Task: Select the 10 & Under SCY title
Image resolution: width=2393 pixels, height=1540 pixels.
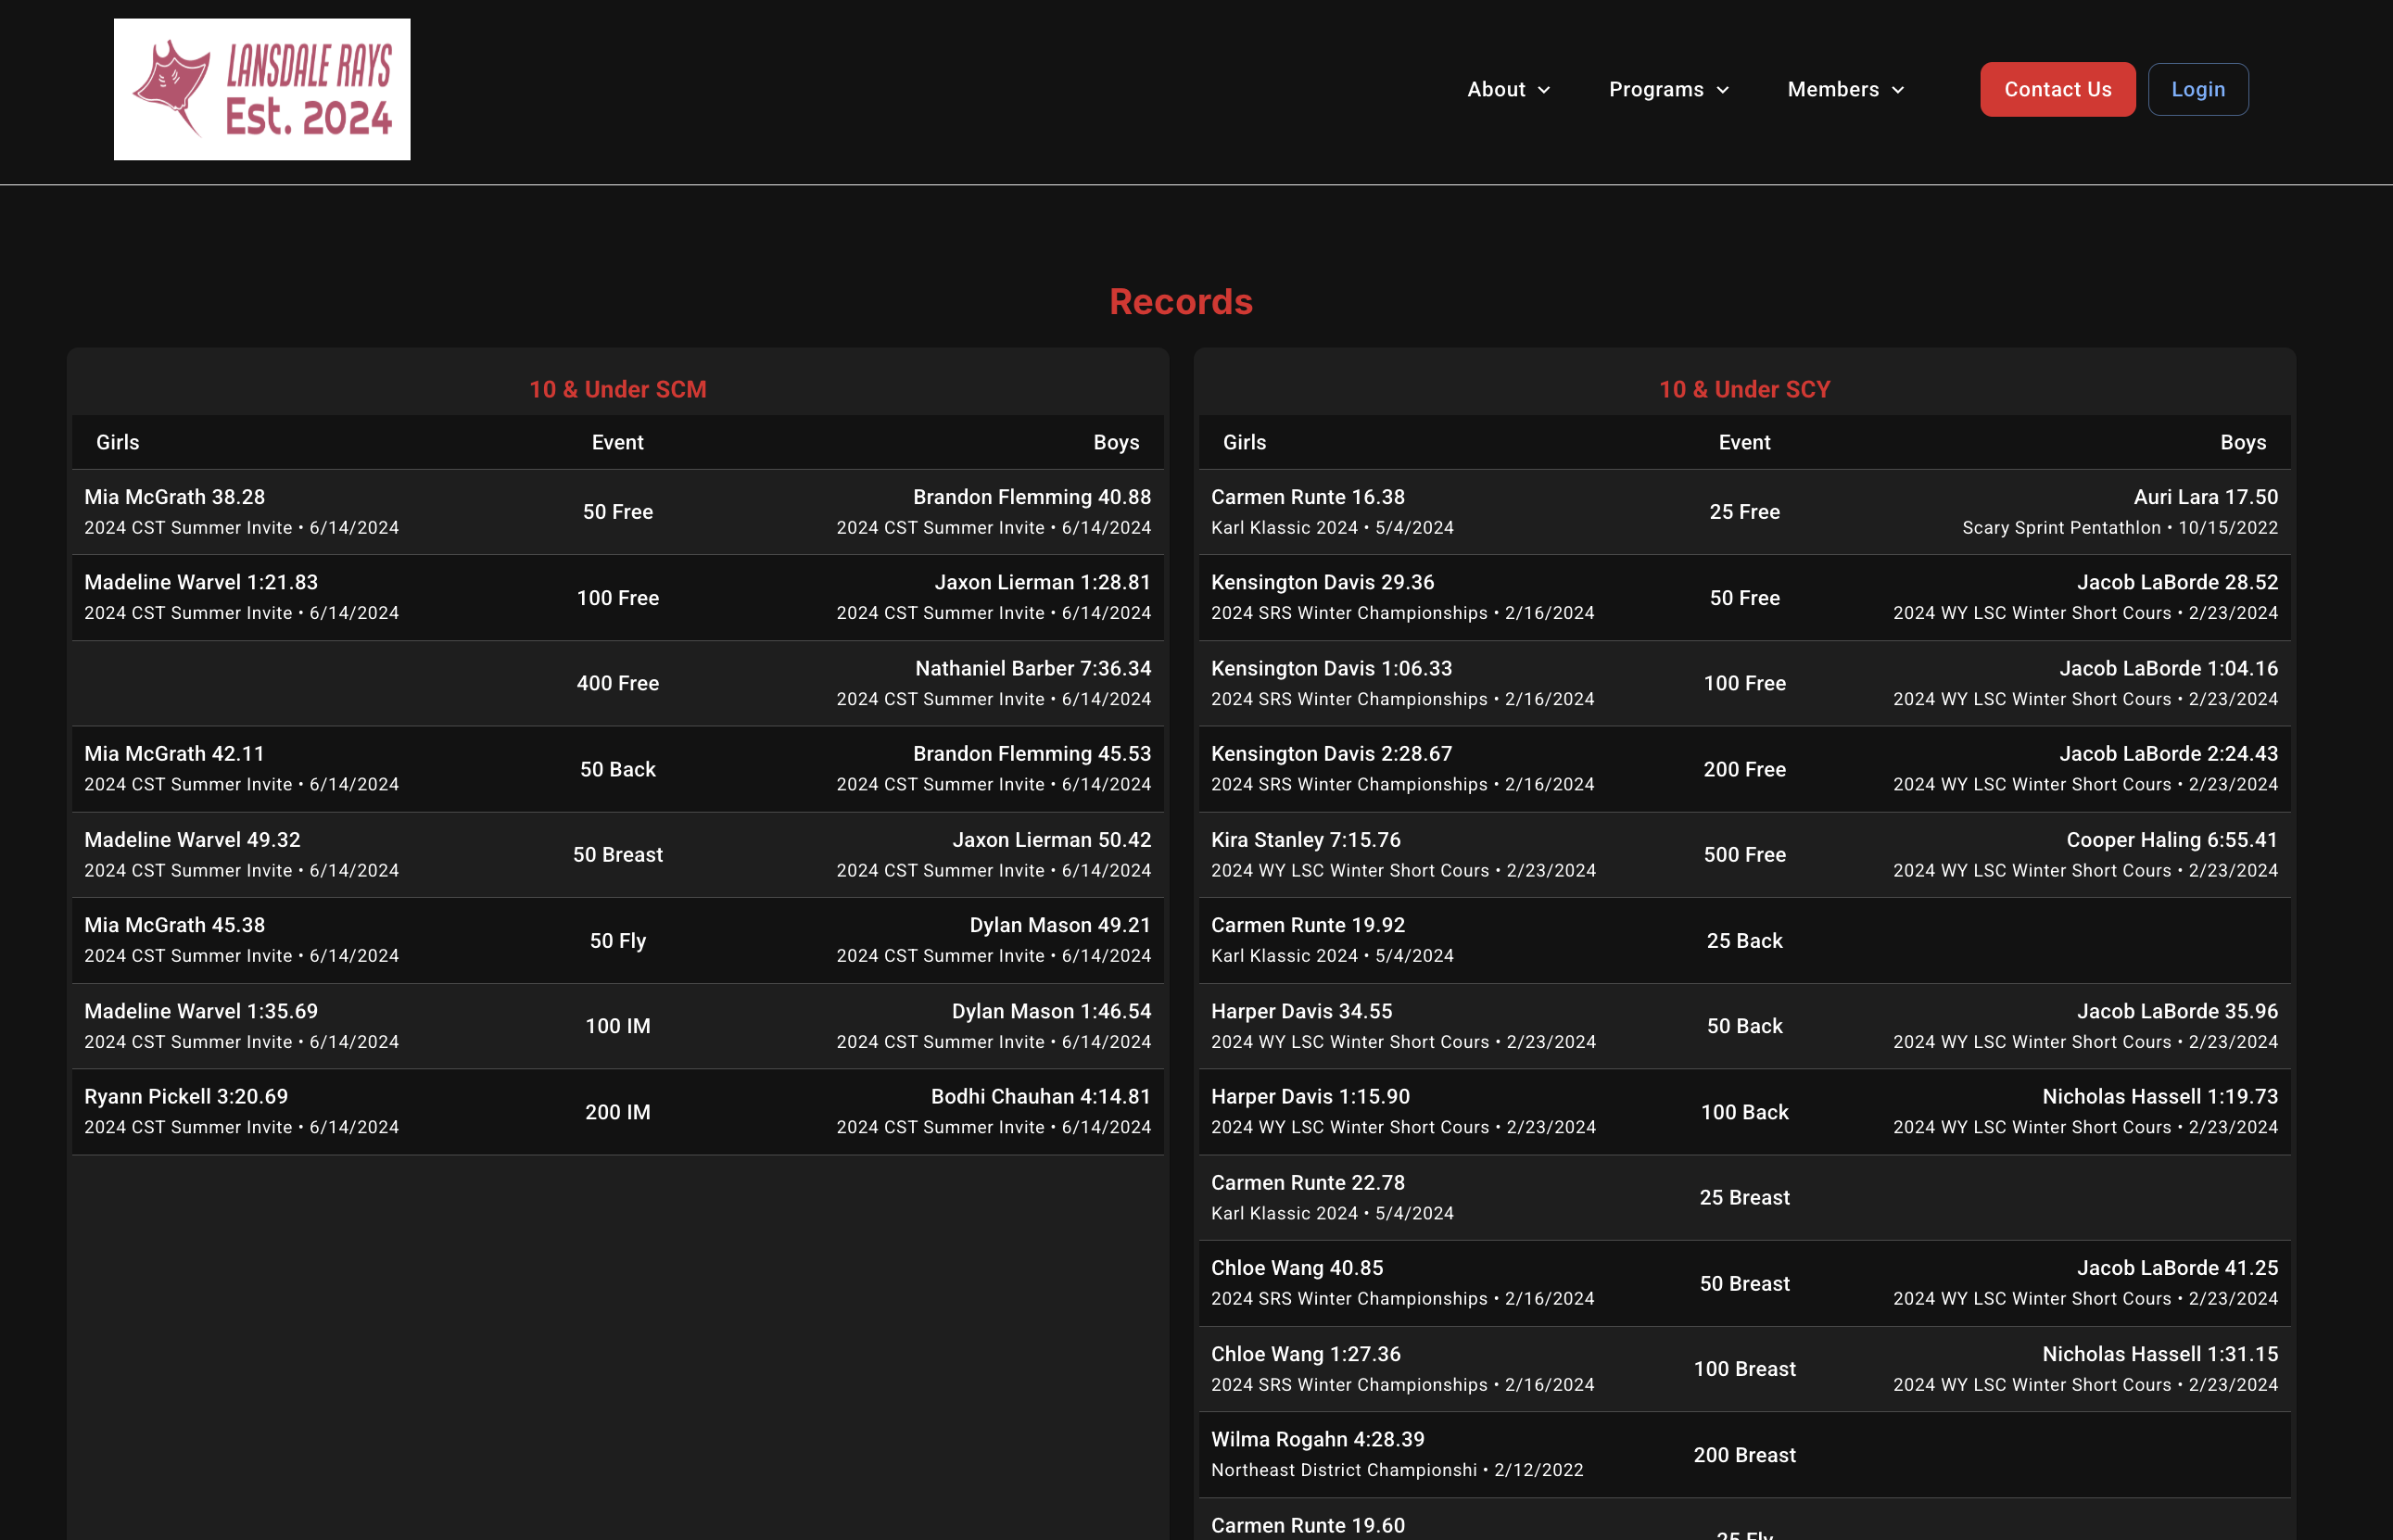Action: 1743,390
